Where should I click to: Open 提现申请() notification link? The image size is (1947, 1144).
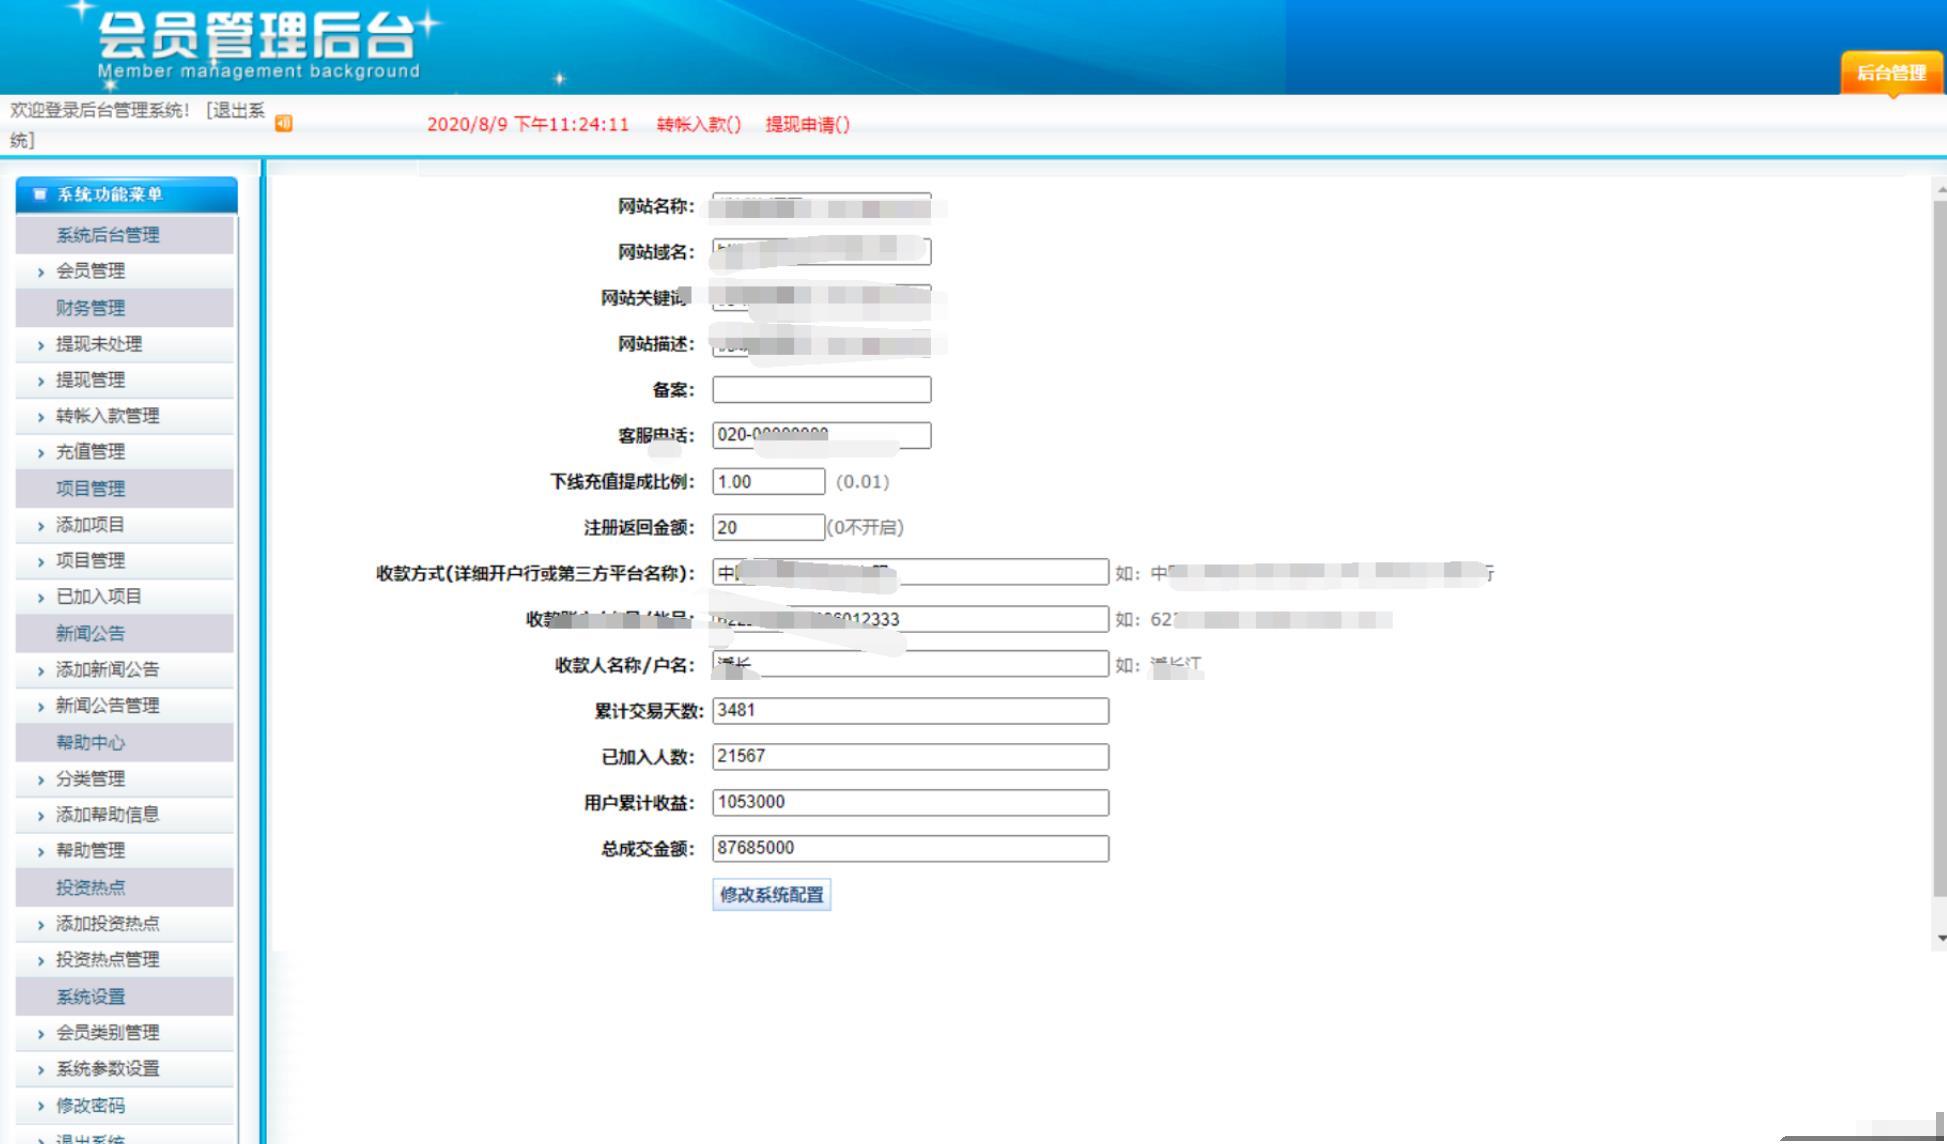tap(808, 124)
